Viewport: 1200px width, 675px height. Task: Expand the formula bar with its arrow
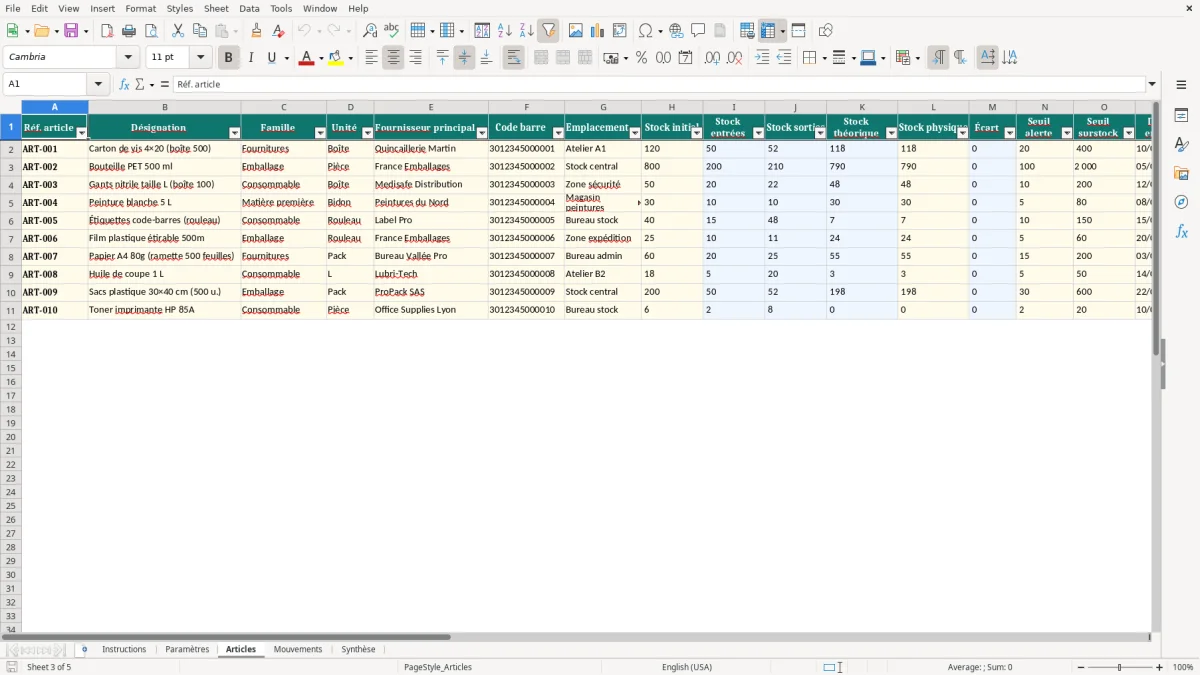click(1152, 85)
